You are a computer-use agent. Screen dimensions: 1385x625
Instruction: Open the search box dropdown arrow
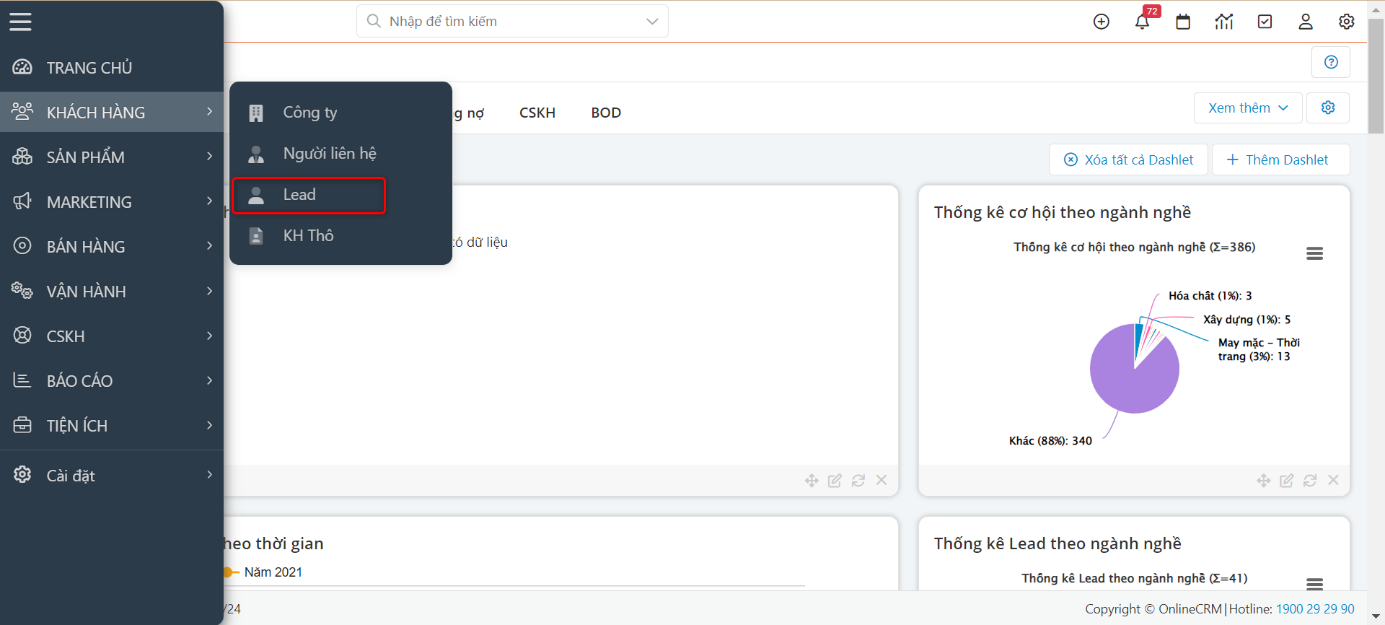tap(650, 20)
